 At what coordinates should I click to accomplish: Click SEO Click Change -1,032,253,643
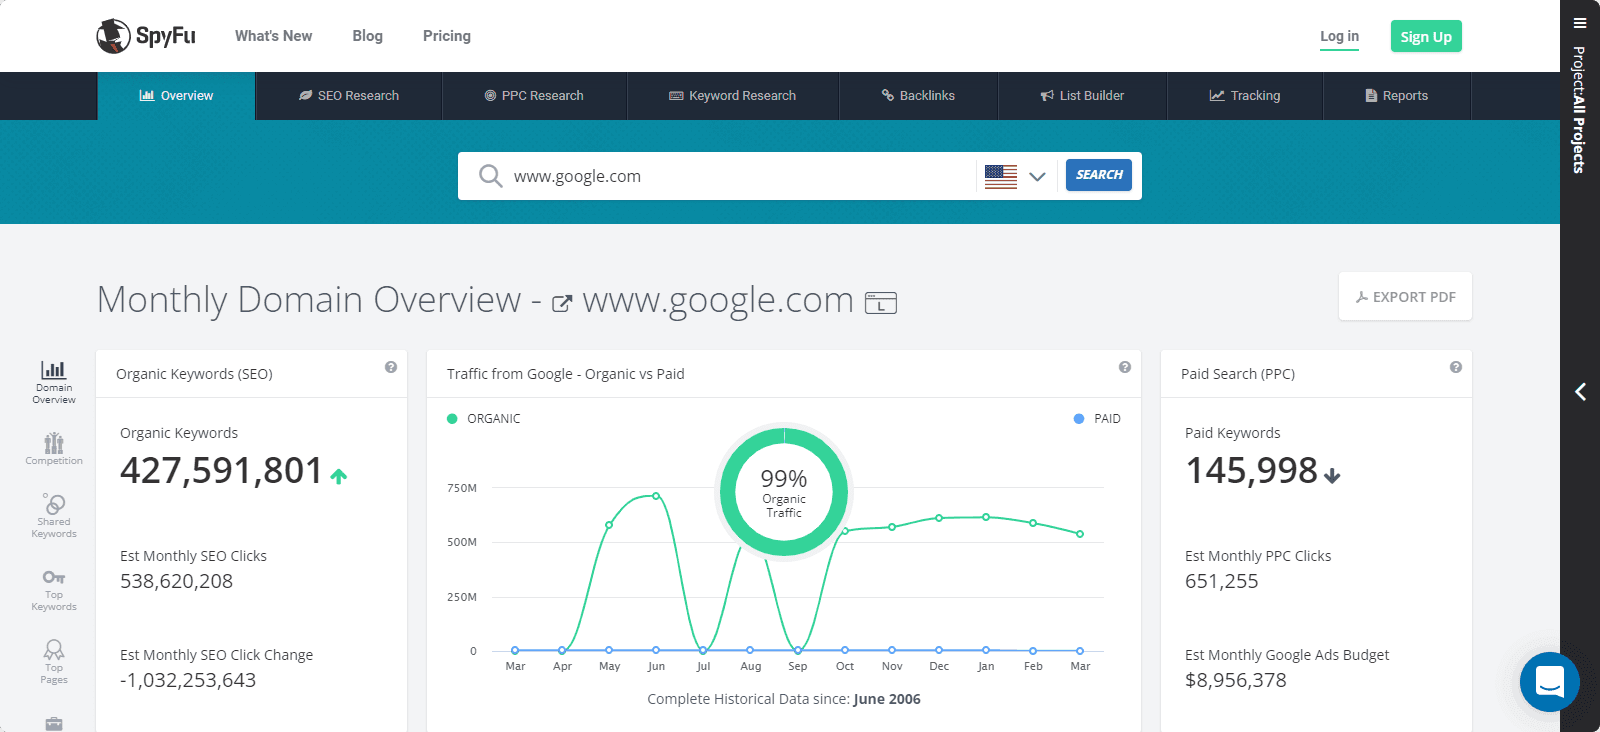tap(188, 680)
